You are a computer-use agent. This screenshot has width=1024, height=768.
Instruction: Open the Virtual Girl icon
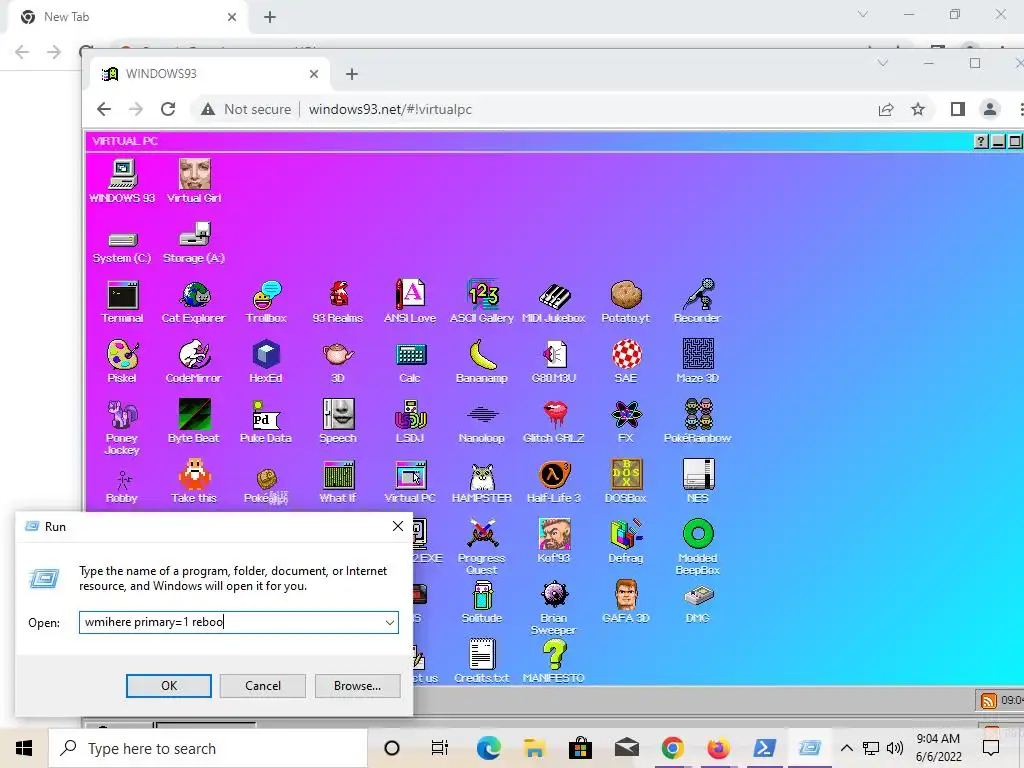[194, 181]
